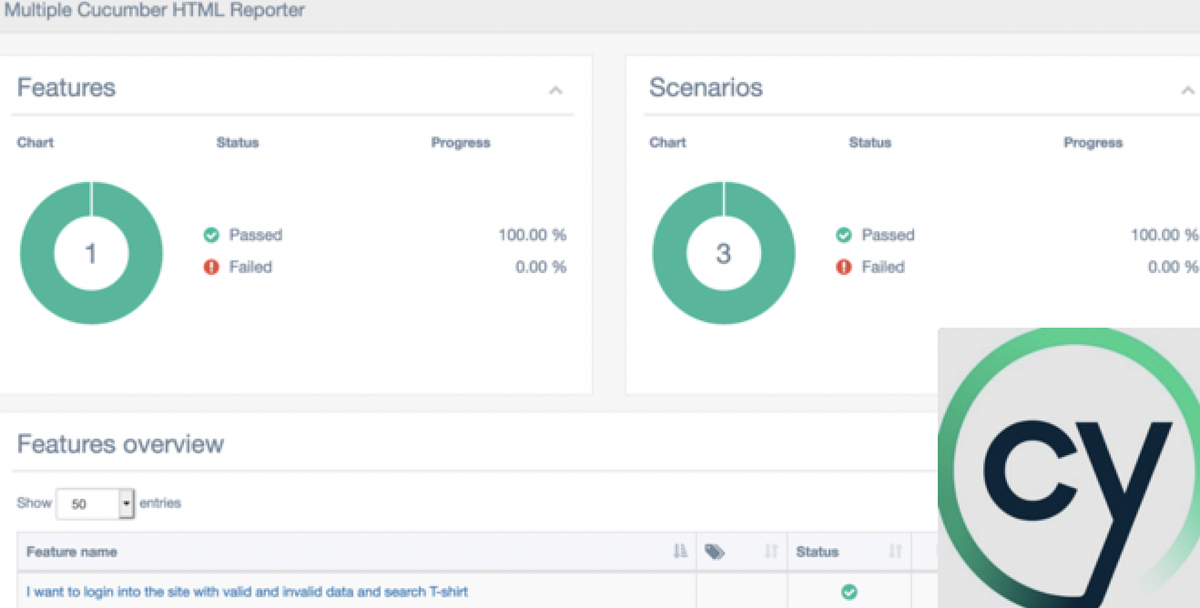Click the sort icon beside Feature name
Viewport: 1200px width, 608px height.
[x=680, y=551]
